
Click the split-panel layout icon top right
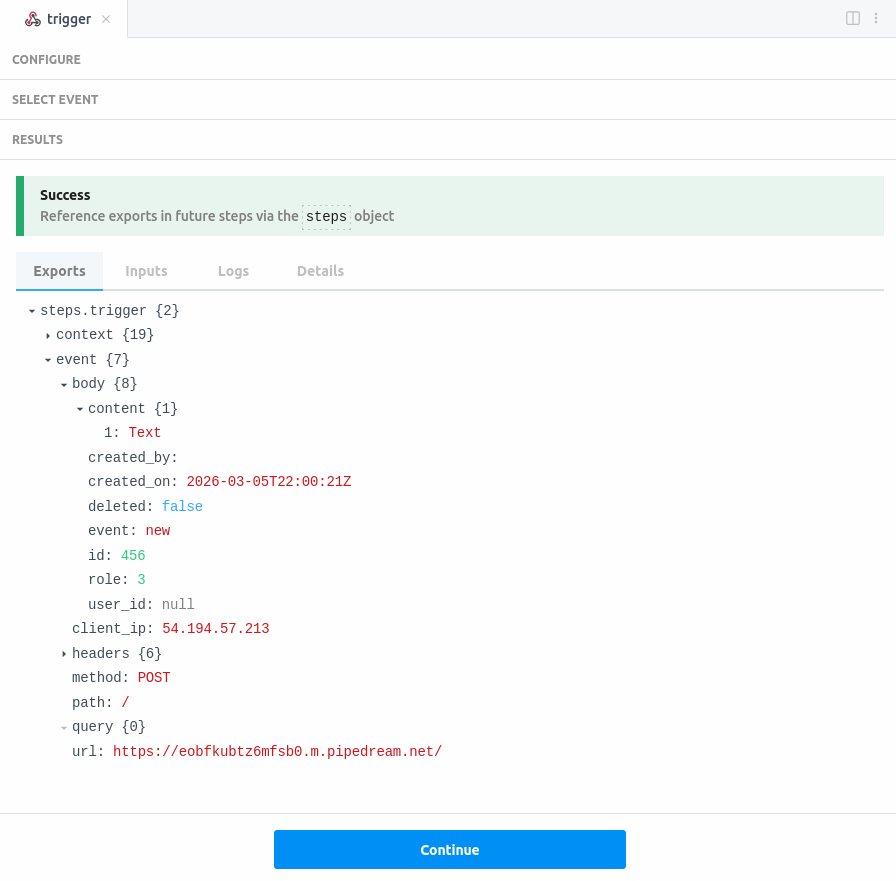[x=853, y=18]
